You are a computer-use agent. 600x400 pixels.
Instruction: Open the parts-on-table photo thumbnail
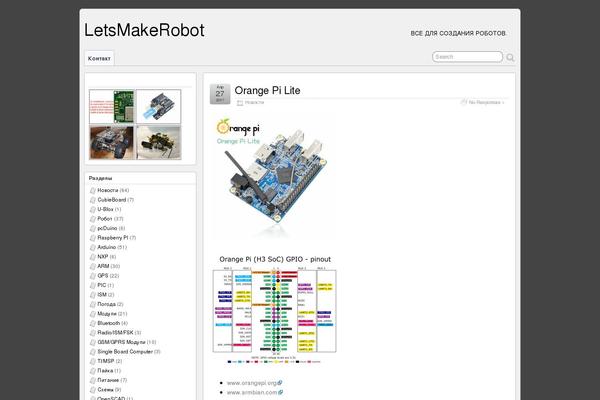point(158,142)
